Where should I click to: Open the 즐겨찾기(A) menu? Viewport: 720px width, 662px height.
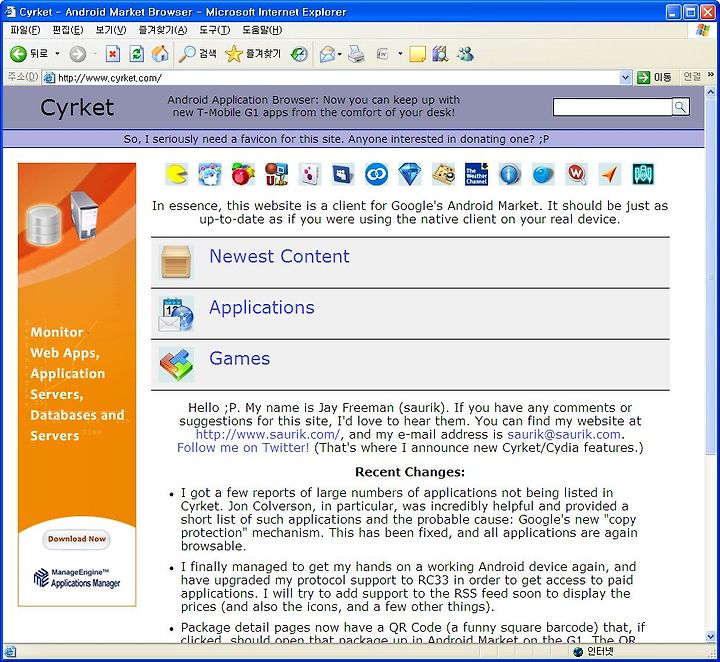coord(163,30)
